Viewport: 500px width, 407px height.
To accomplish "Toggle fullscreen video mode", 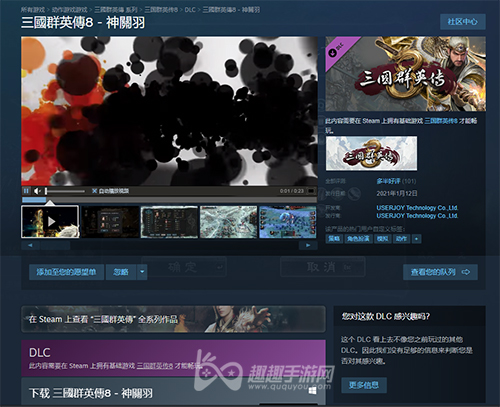I will (x=311, y=191).
